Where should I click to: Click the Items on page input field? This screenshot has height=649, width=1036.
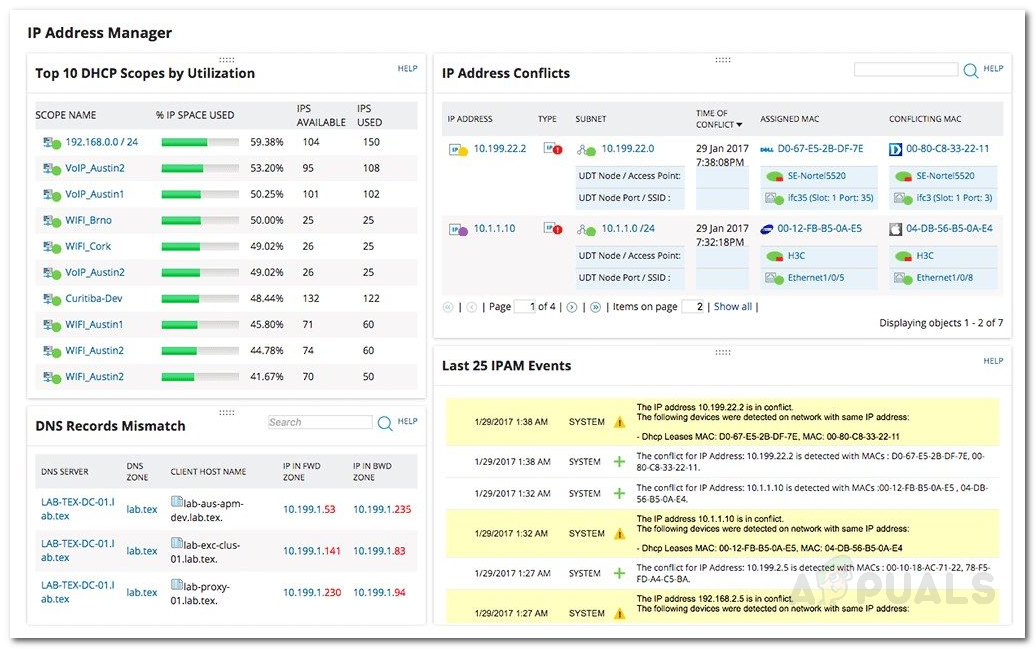pyautogui.click(x=690, y=306)
